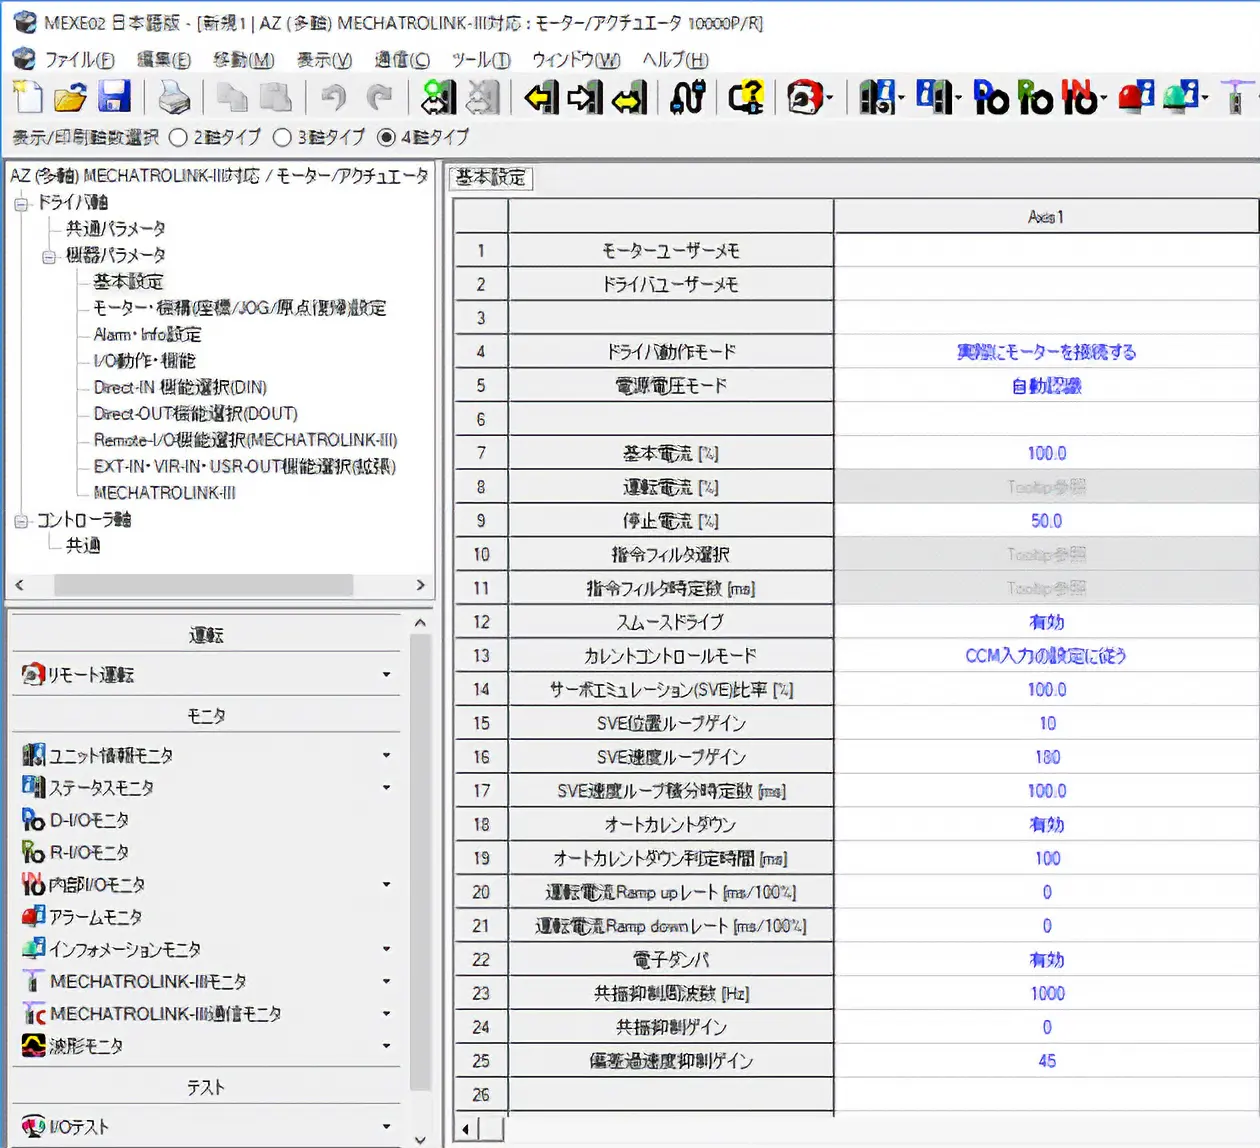Image resolution: width=1260 pixels, height=1148 pixels.
Task: Click the D-I/O monitor toolbar icon
Action: tap(990, 97)
